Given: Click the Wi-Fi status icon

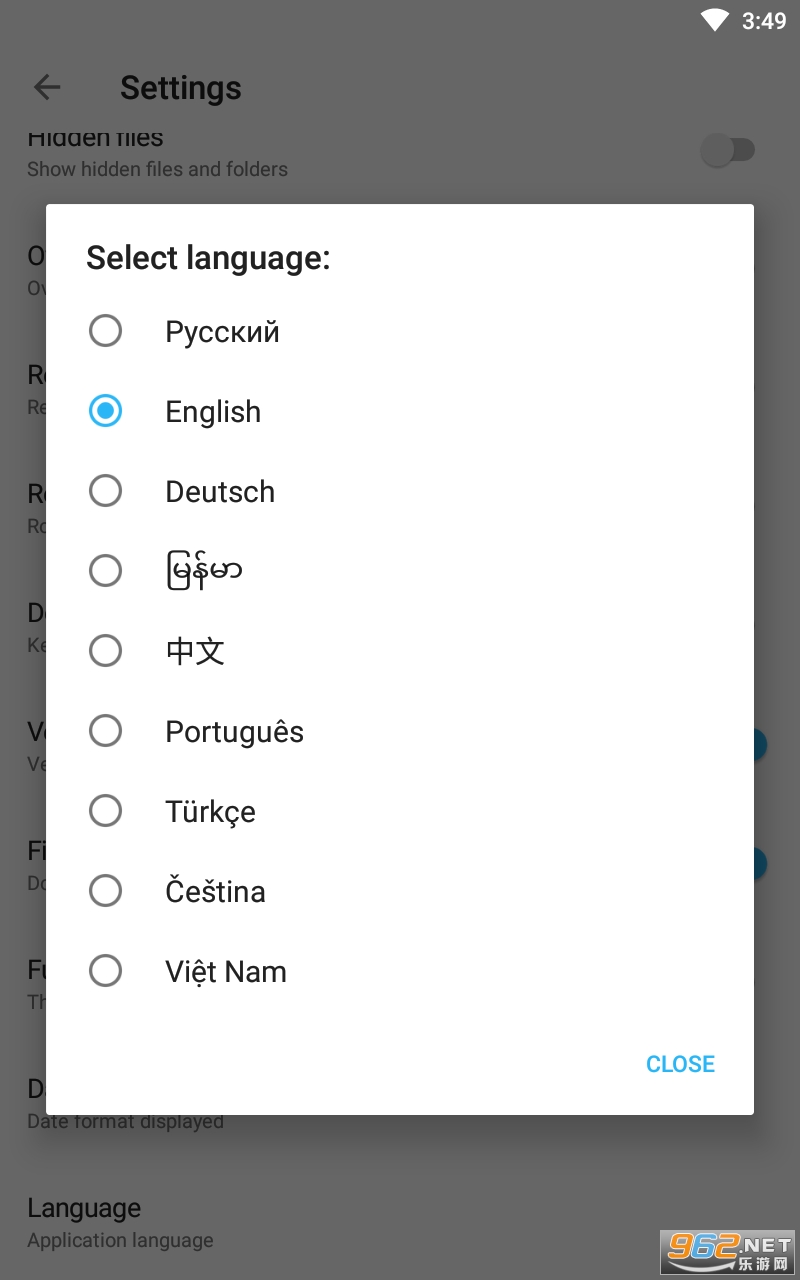Looking at the screenshot, I should tap(714, 20).
